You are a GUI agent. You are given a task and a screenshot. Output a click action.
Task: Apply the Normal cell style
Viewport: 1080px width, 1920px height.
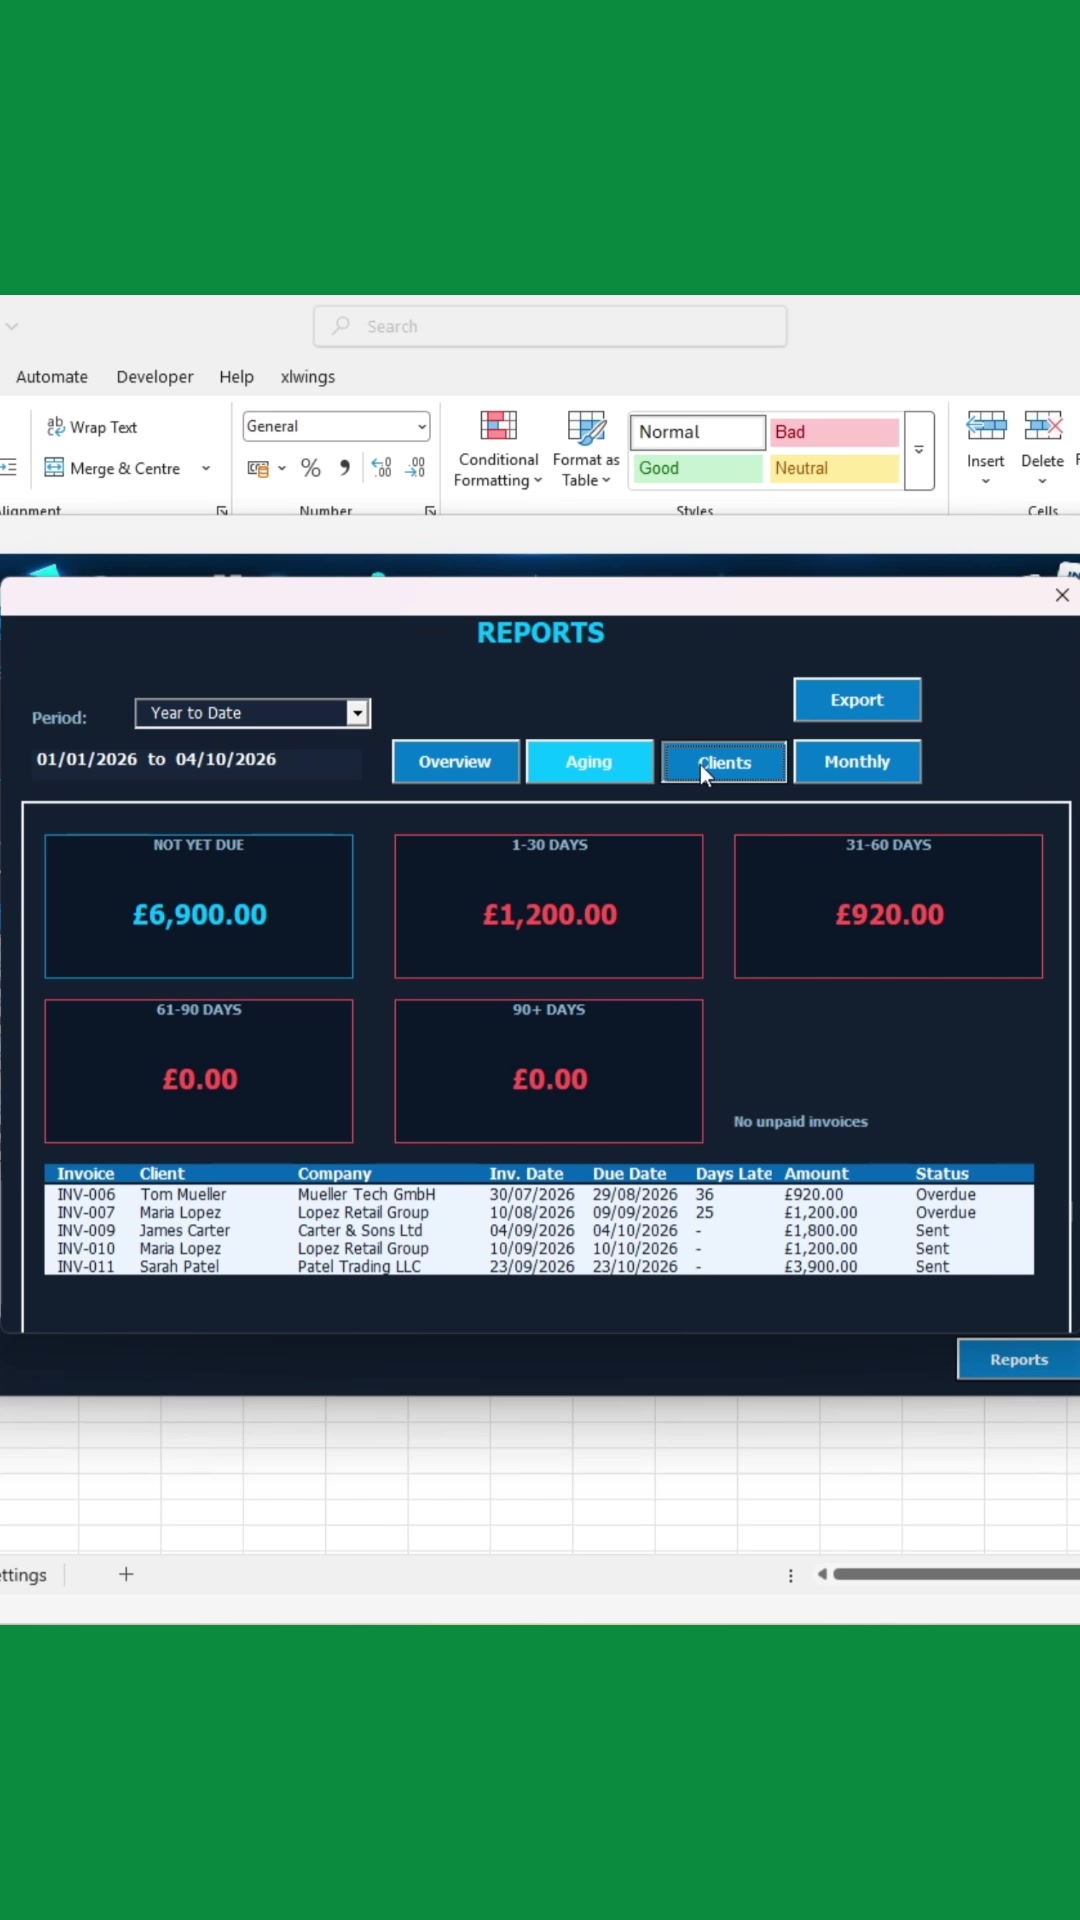tap(697, 432)
